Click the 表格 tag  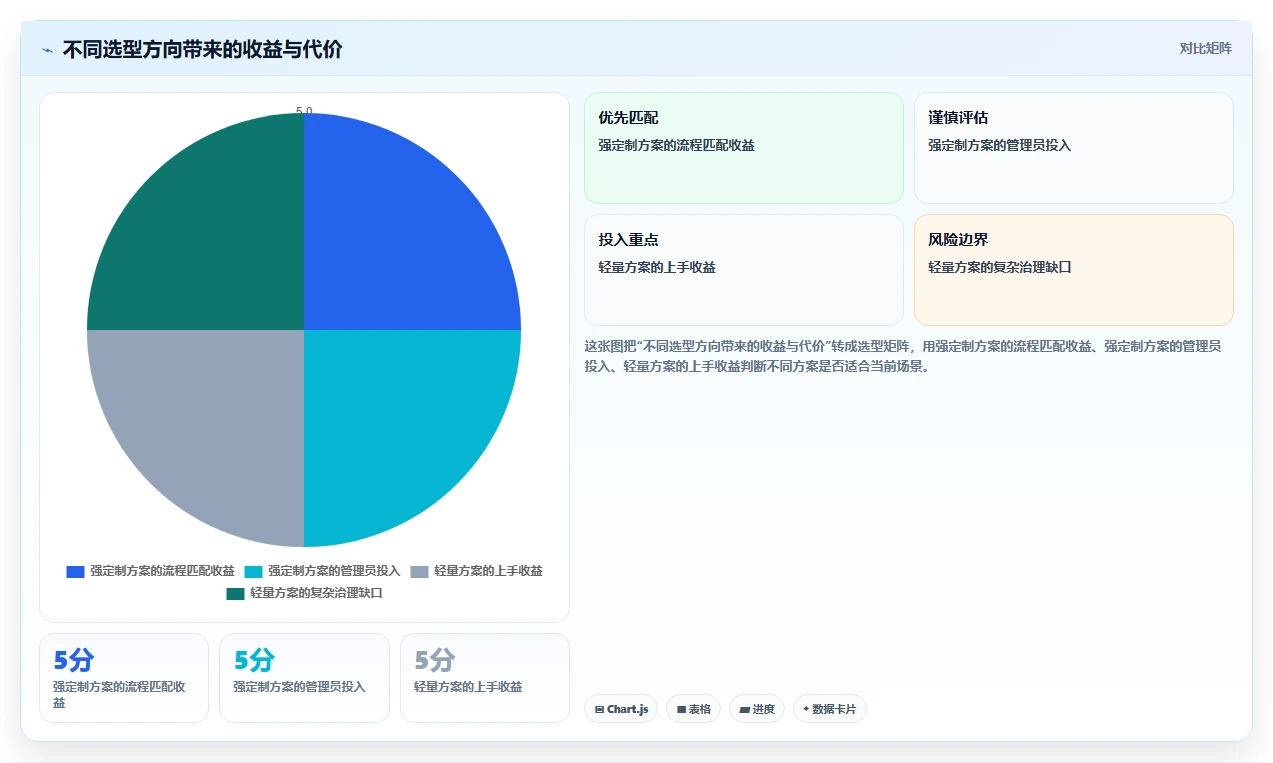(x=693, y=709)
